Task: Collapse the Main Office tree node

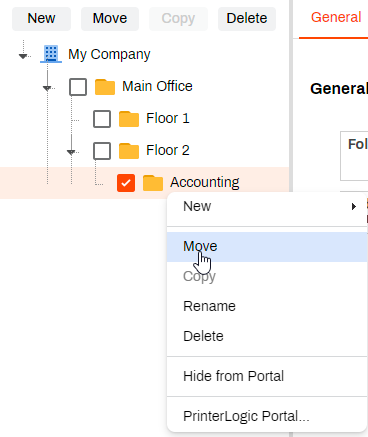Action: 47,88
